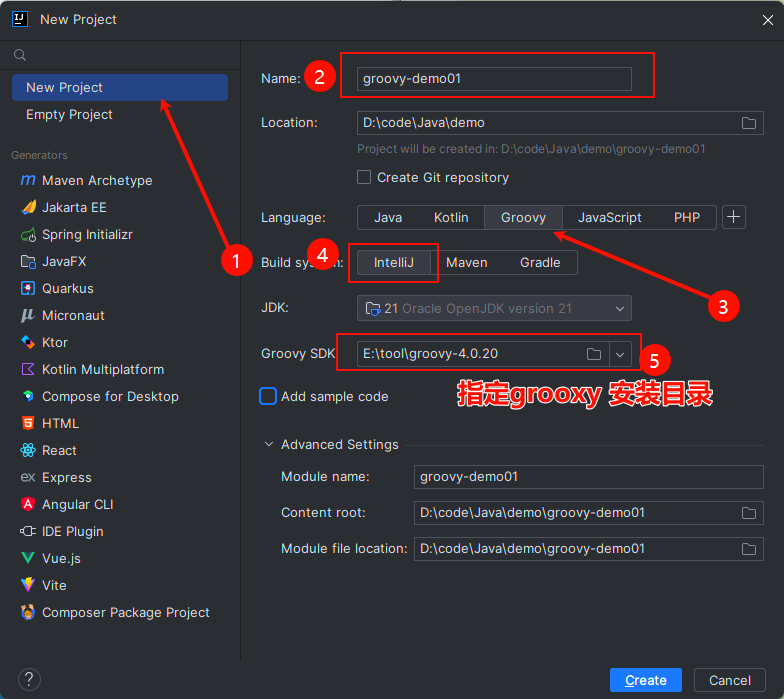This screenshot has height=699, width=784.
Task: Choose the Composer Package Project generator
Action: 120,612
